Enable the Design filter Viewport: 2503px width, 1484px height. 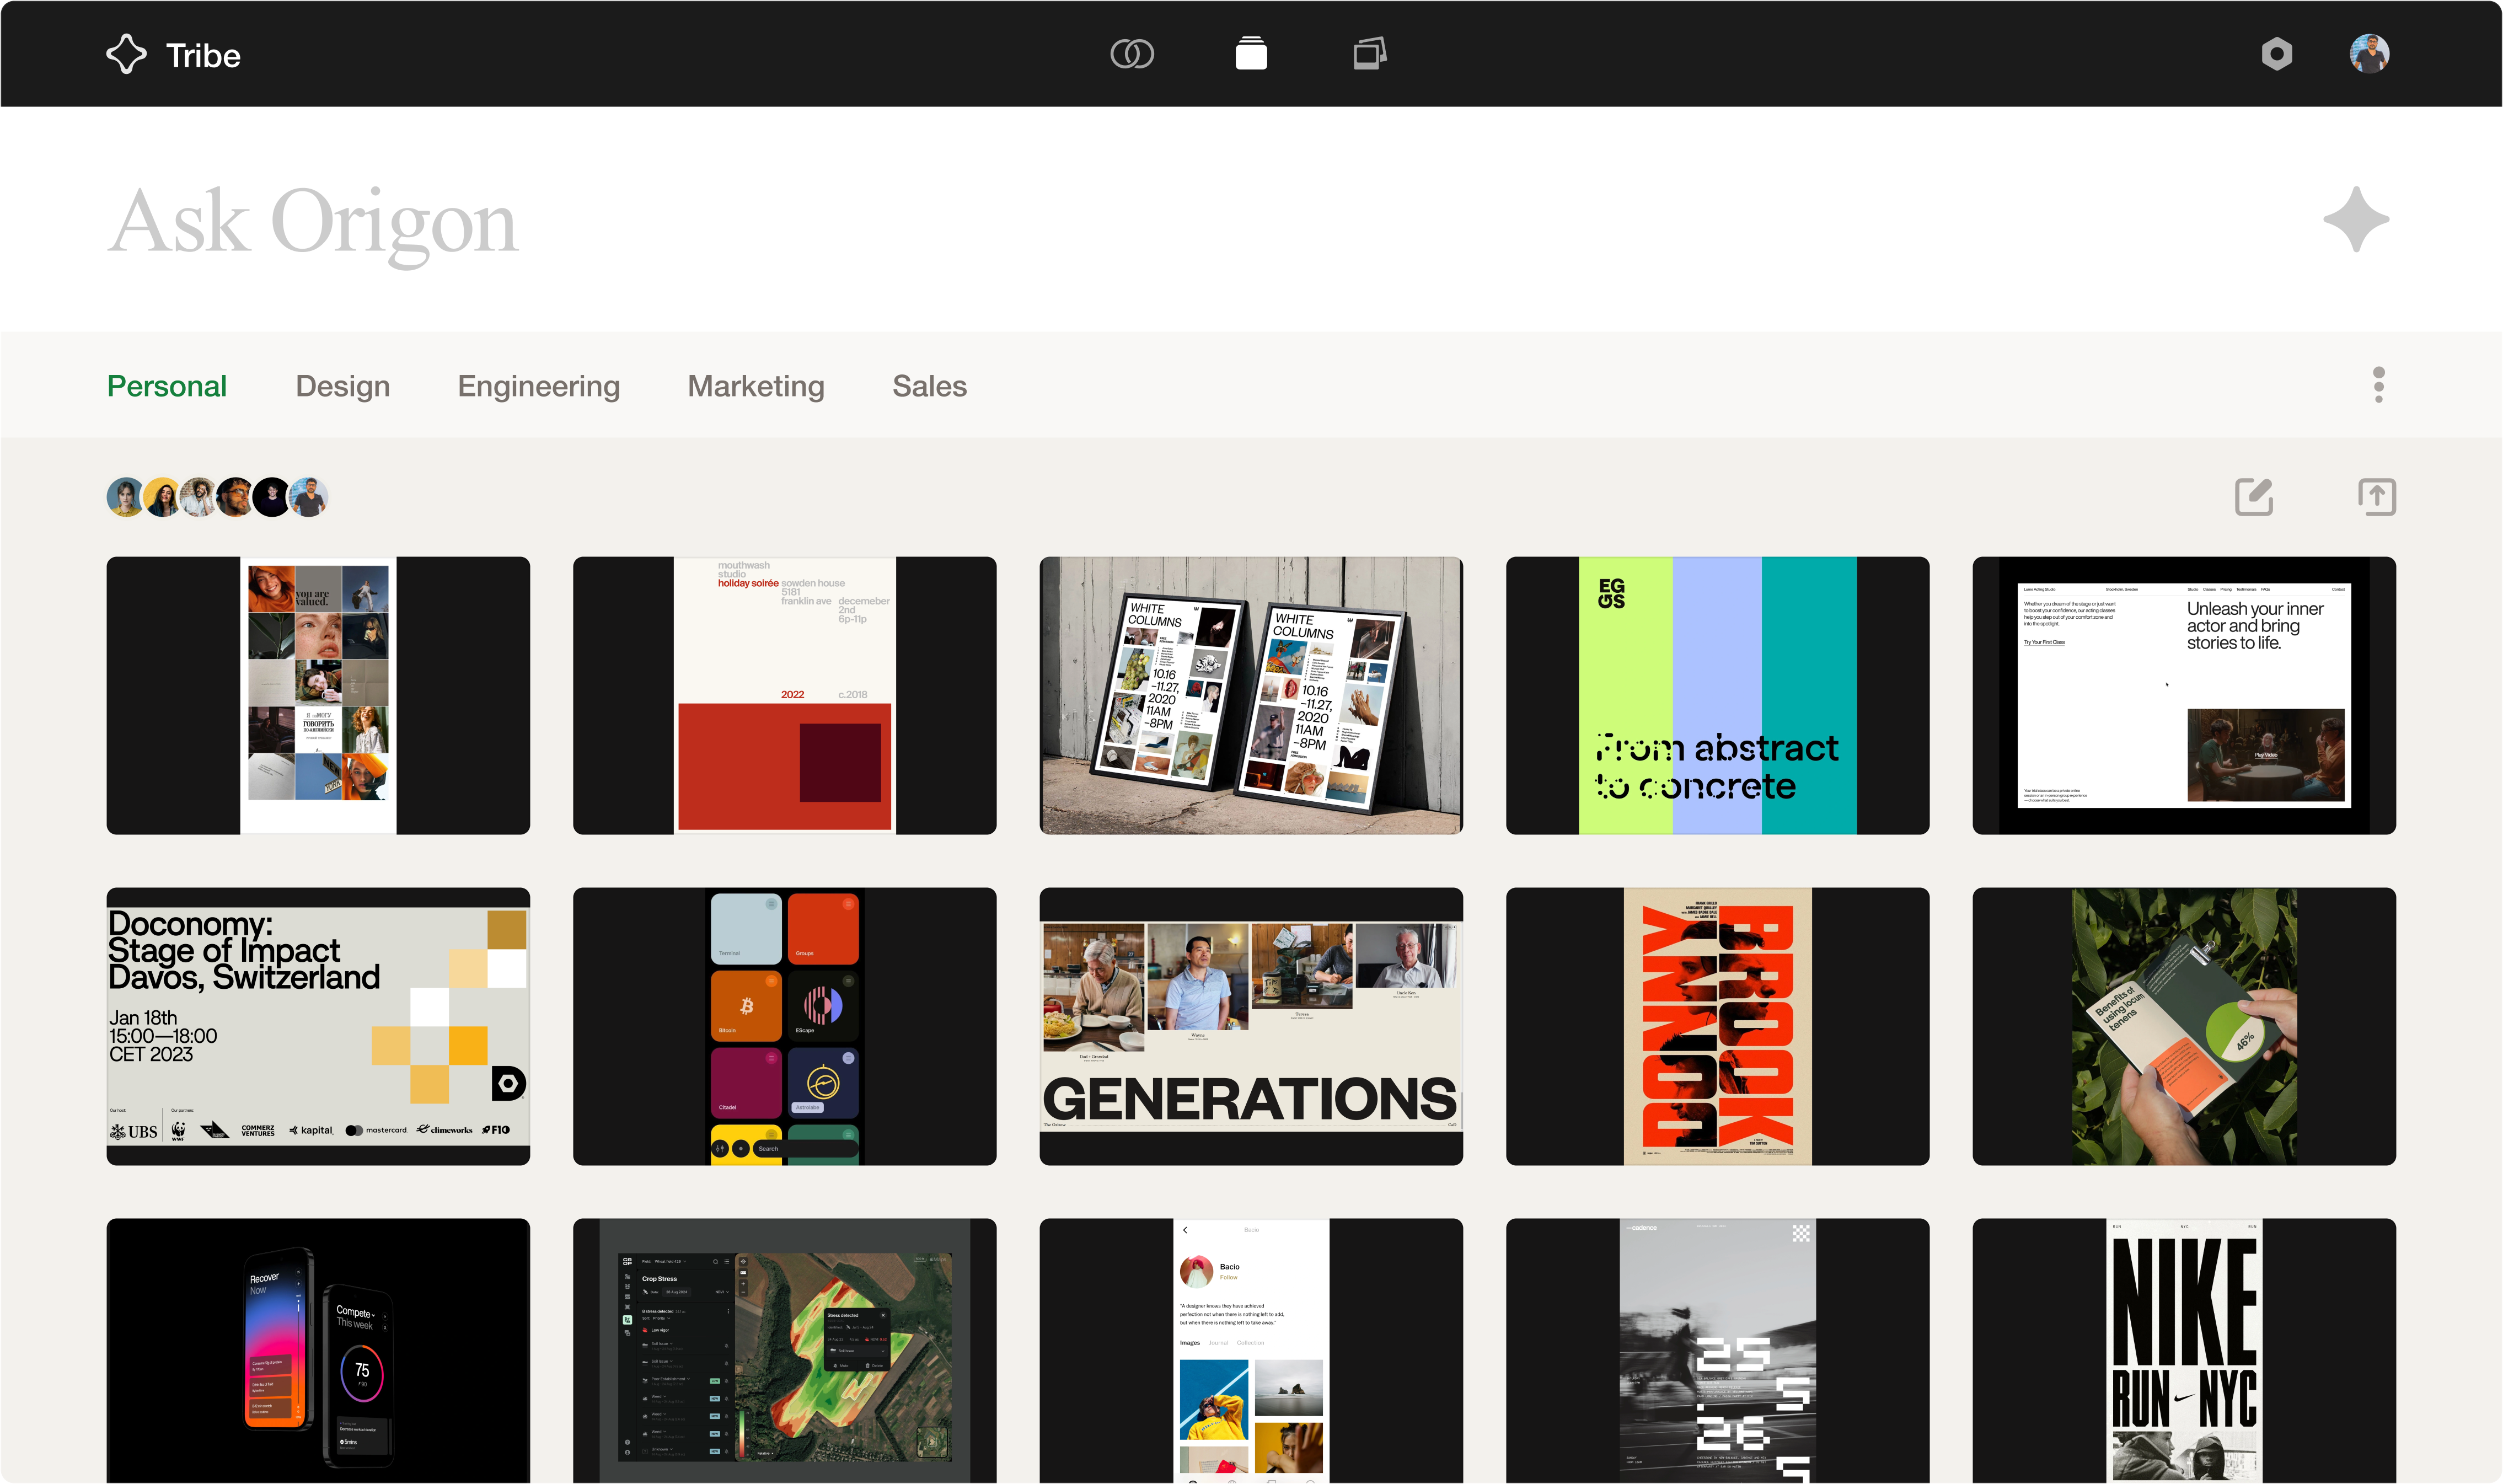[x=342, y=386]
